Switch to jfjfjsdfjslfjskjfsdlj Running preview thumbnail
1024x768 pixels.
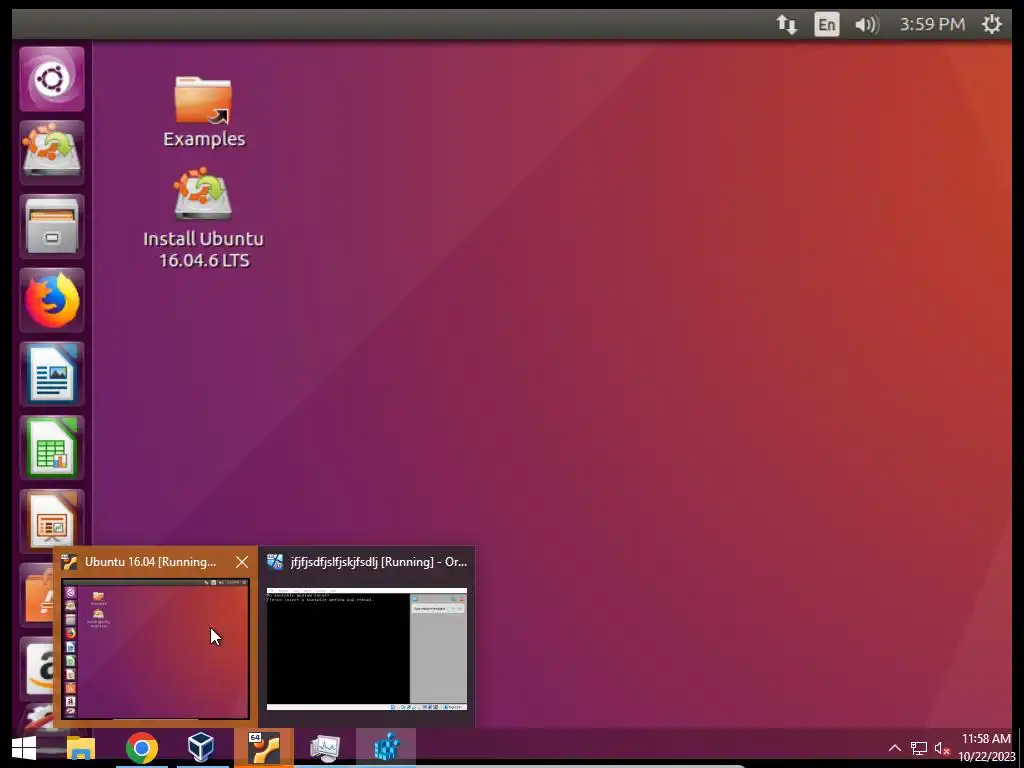(367, 648)
